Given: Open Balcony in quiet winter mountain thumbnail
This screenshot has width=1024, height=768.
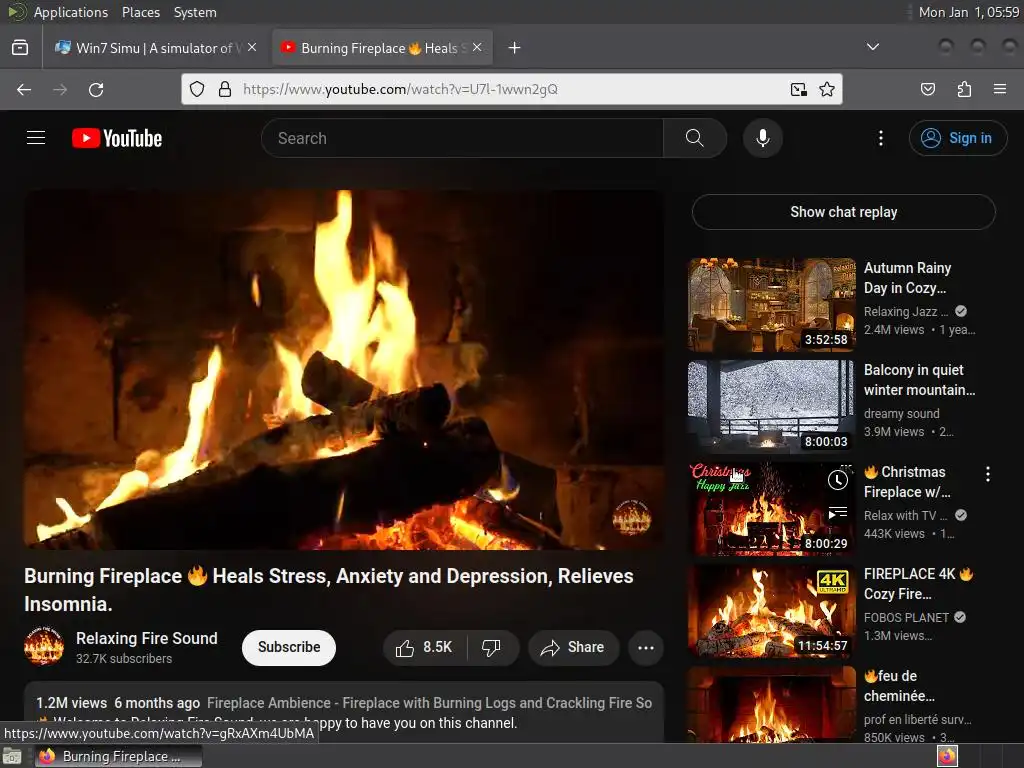Looking at the screenshot, I should point(771,406).
